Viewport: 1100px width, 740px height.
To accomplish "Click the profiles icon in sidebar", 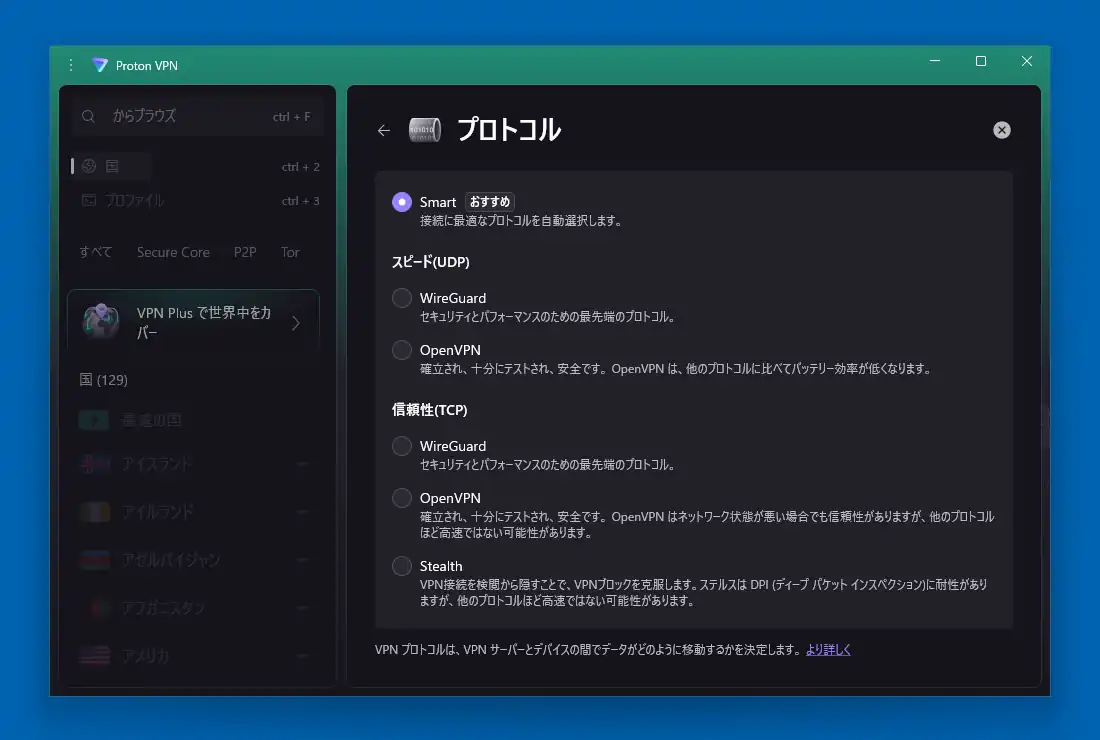I will click(x=89, y=200).
